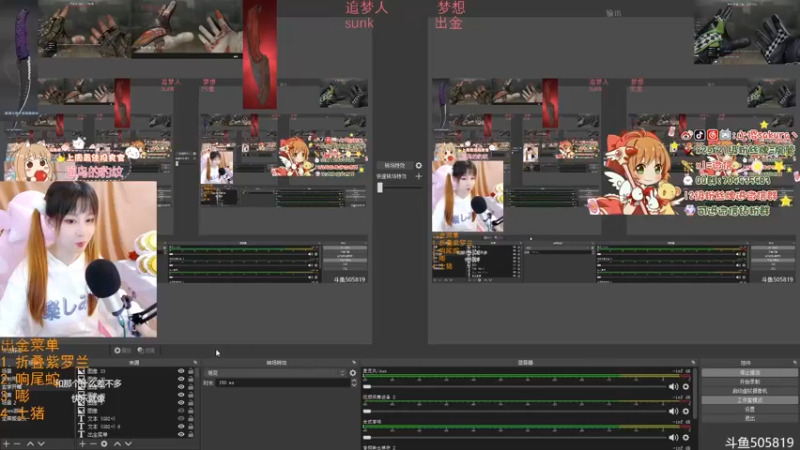Remove the selected source with the minus icon in the Sources panel
The image size is (800, 450).
93,444
